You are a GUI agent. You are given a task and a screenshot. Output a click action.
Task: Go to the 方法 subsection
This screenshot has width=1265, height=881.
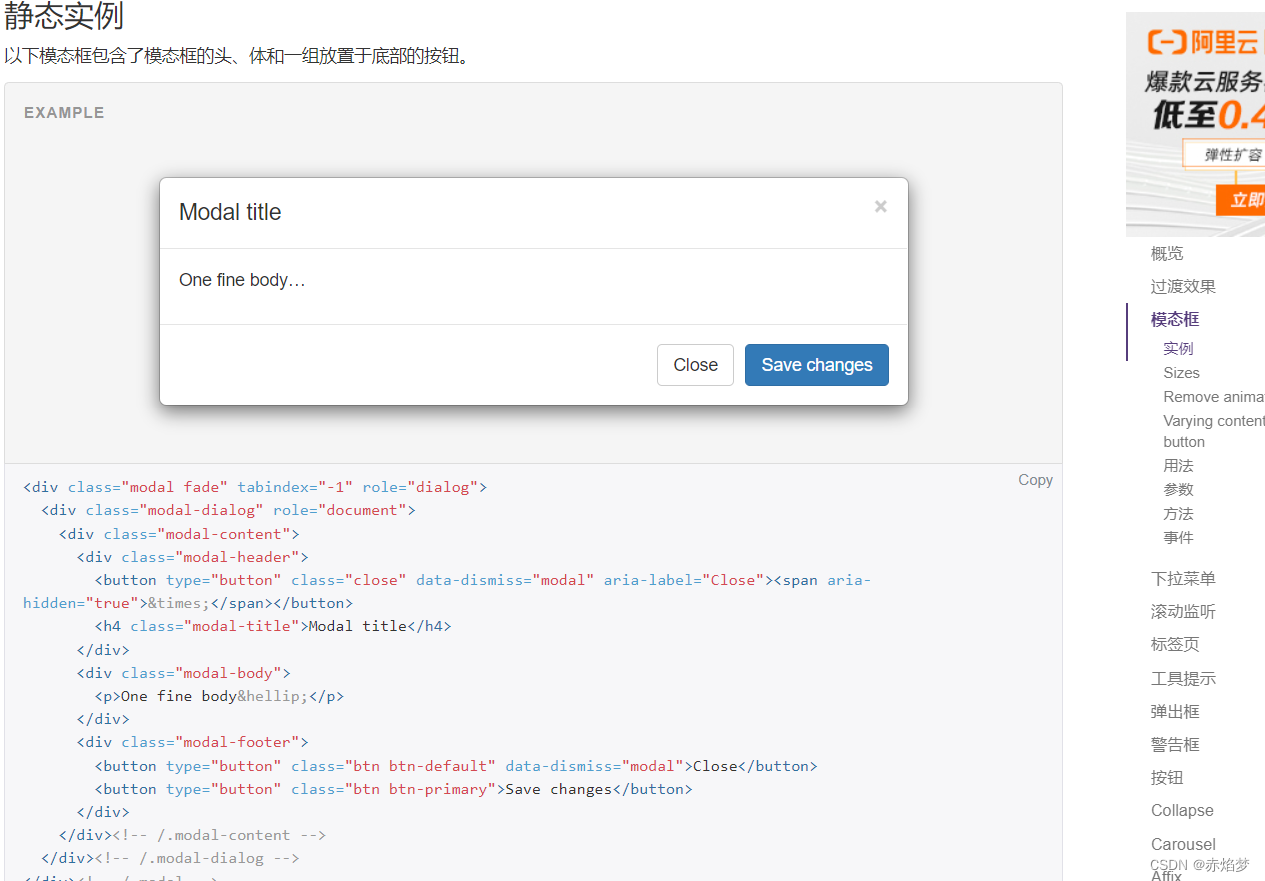[x=1178, y=513]
